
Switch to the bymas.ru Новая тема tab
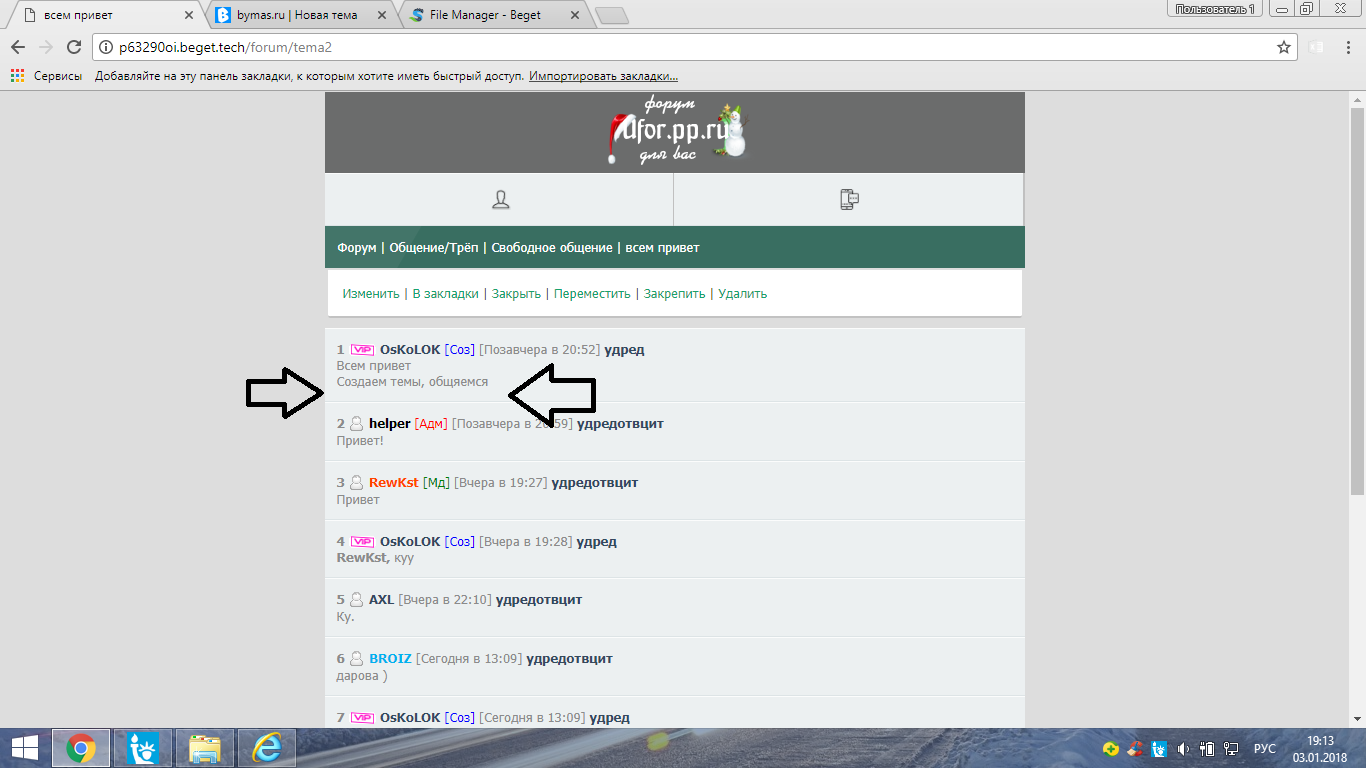click(300, 16)
